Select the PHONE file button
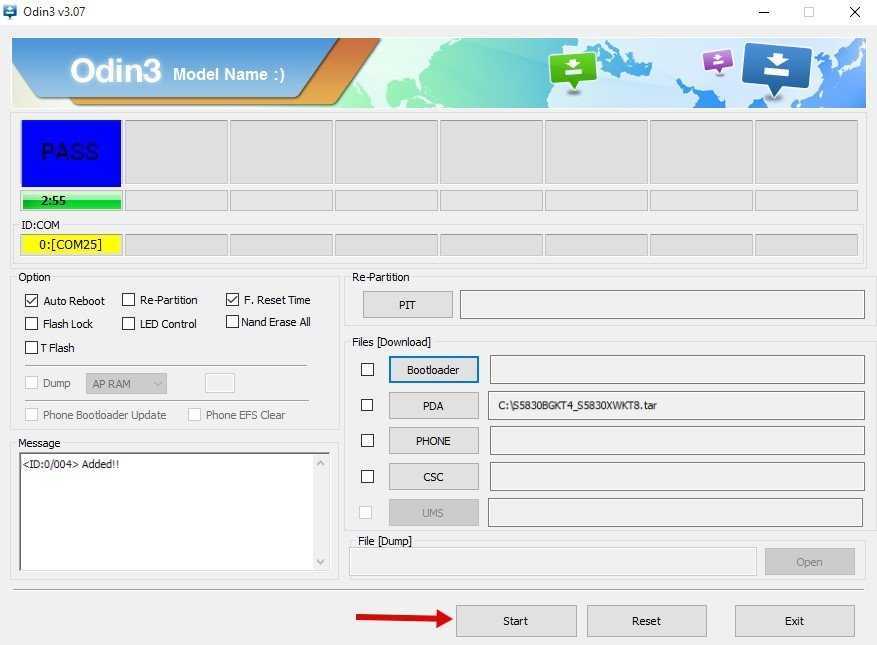Screen dimensions: 877x645 [433, 441]
